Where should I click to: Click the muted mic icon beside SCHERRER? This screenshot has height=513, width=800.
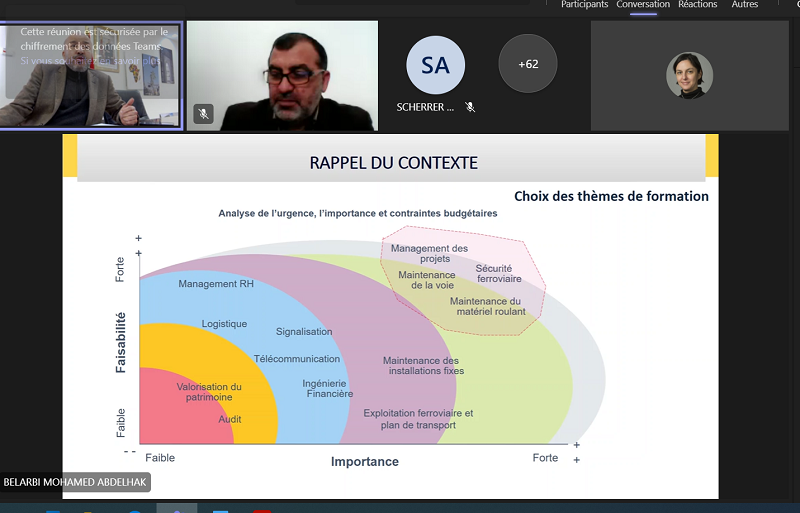pos(470,107)
